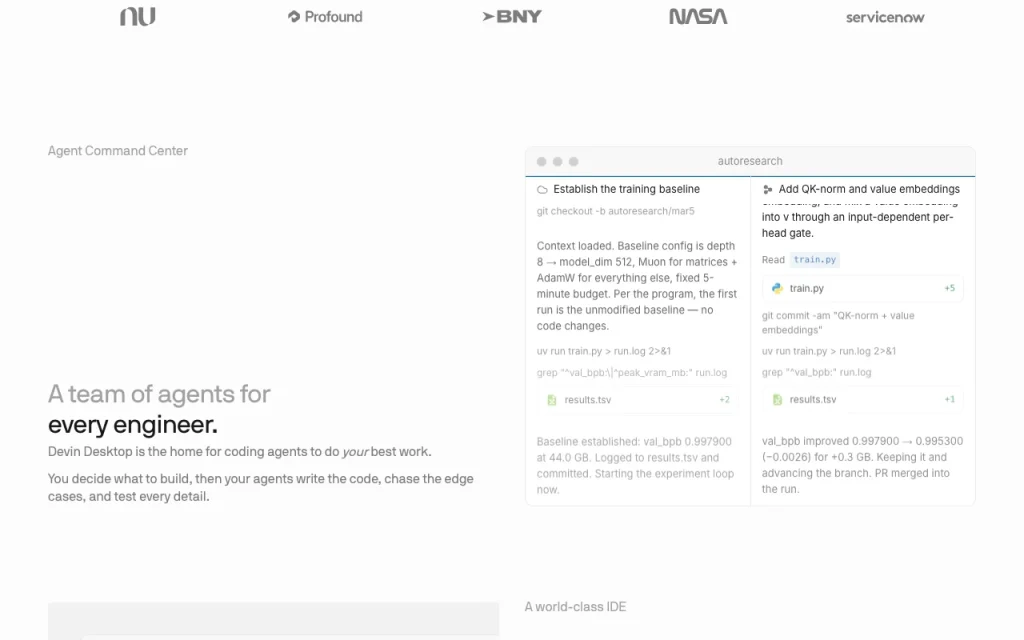The height and width of the screenshot is (640, 1024).
Task: Select the Establish the training baseline panel header
Action: 626,189
